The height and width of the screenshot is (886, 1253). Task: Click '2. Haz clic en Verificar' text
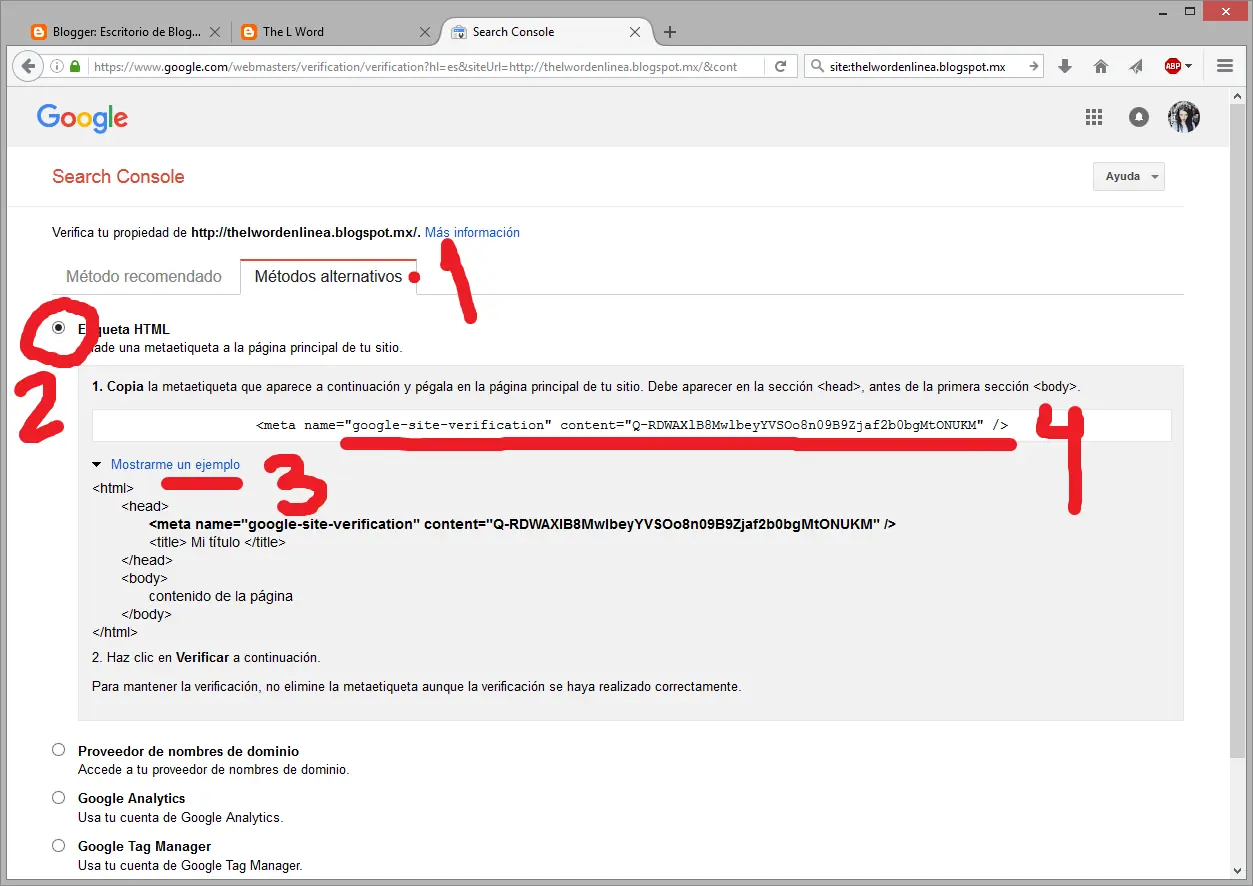pos(206,658)
